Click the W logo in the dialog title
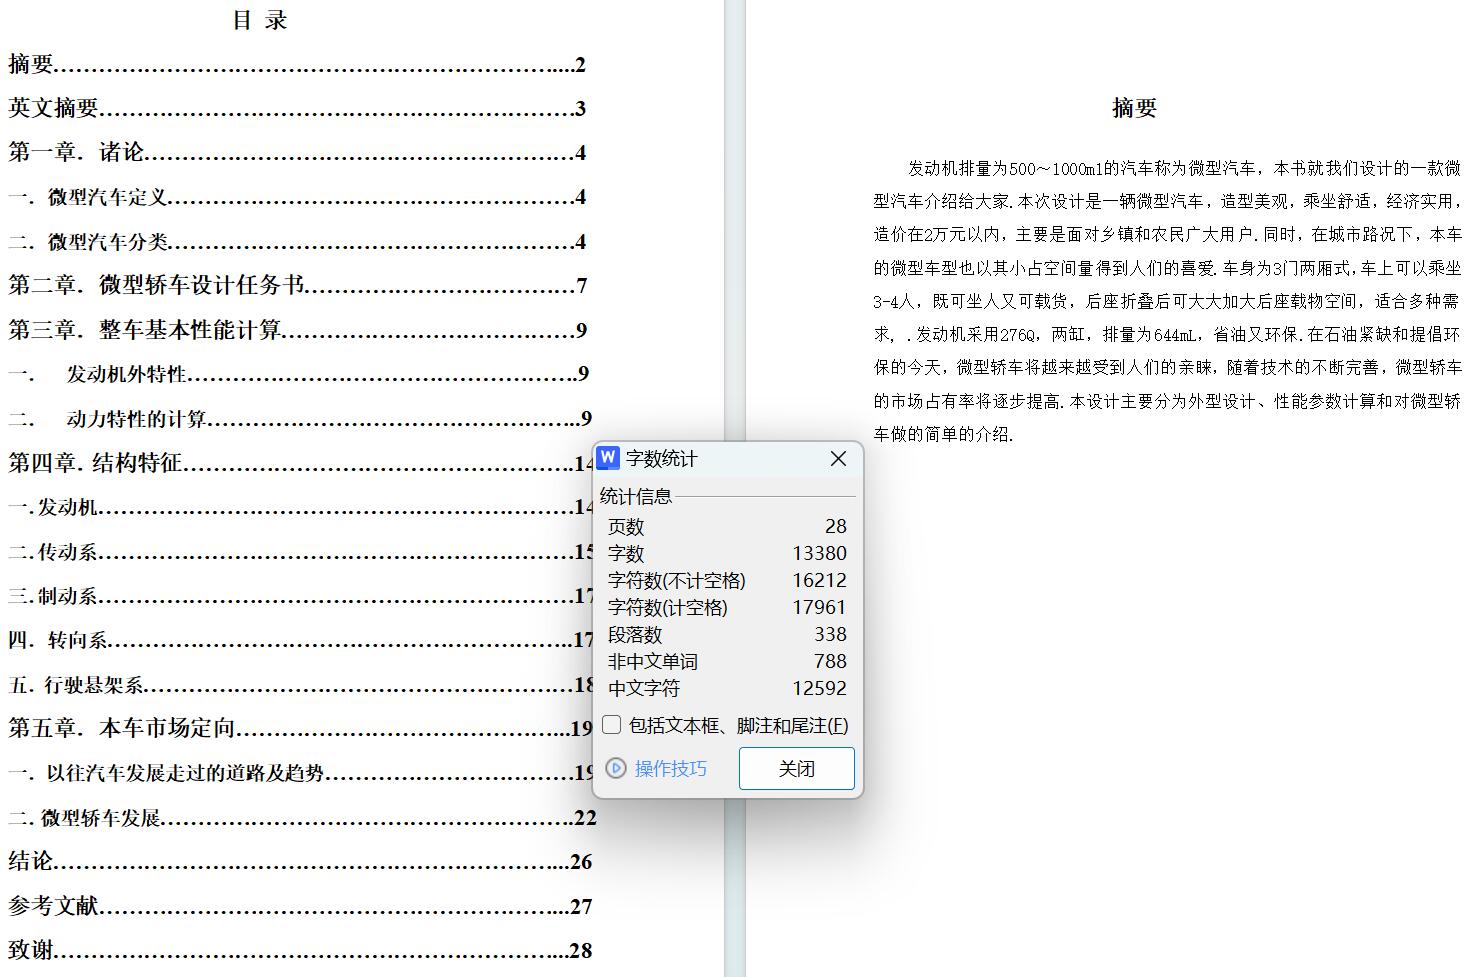 click(608, 458)
